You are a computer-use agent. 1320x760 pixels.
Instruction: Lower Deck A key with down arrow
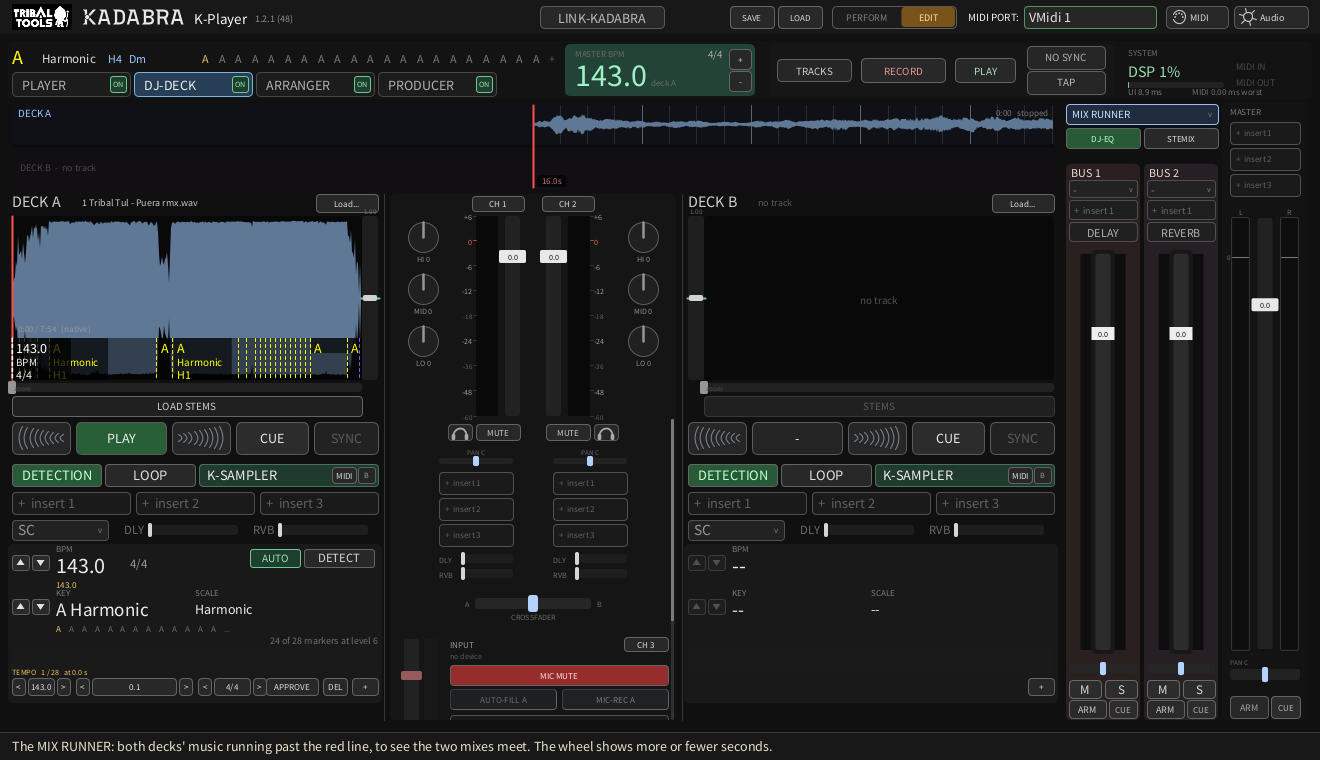(41, 607)
